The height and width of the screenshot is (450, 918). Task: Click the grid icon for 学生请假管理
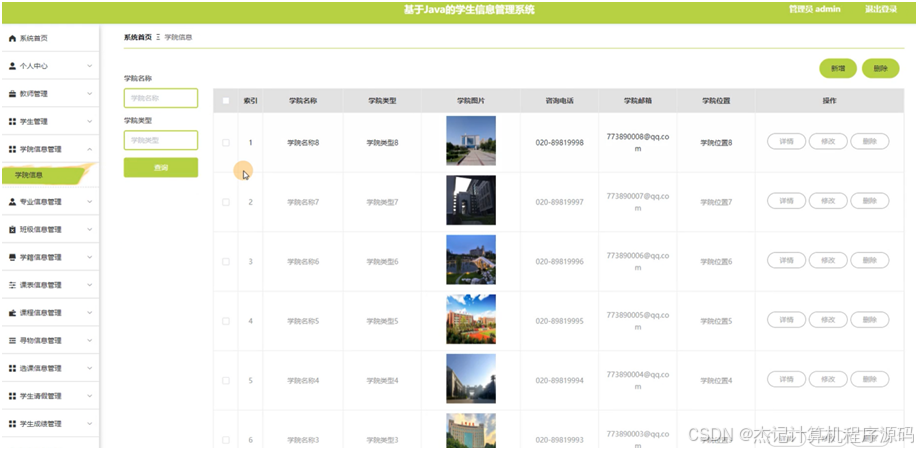click(12, 396)
